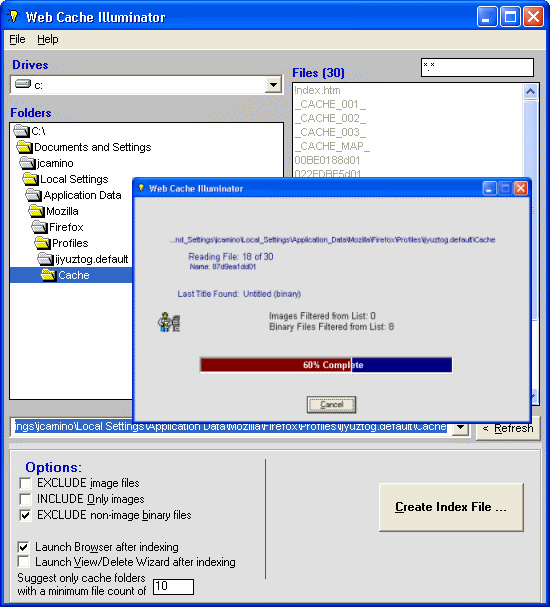This screenshot has width=550, height=607.
Task: Select the ijyuztog.default folder
Action: click(x=91, y=259)
